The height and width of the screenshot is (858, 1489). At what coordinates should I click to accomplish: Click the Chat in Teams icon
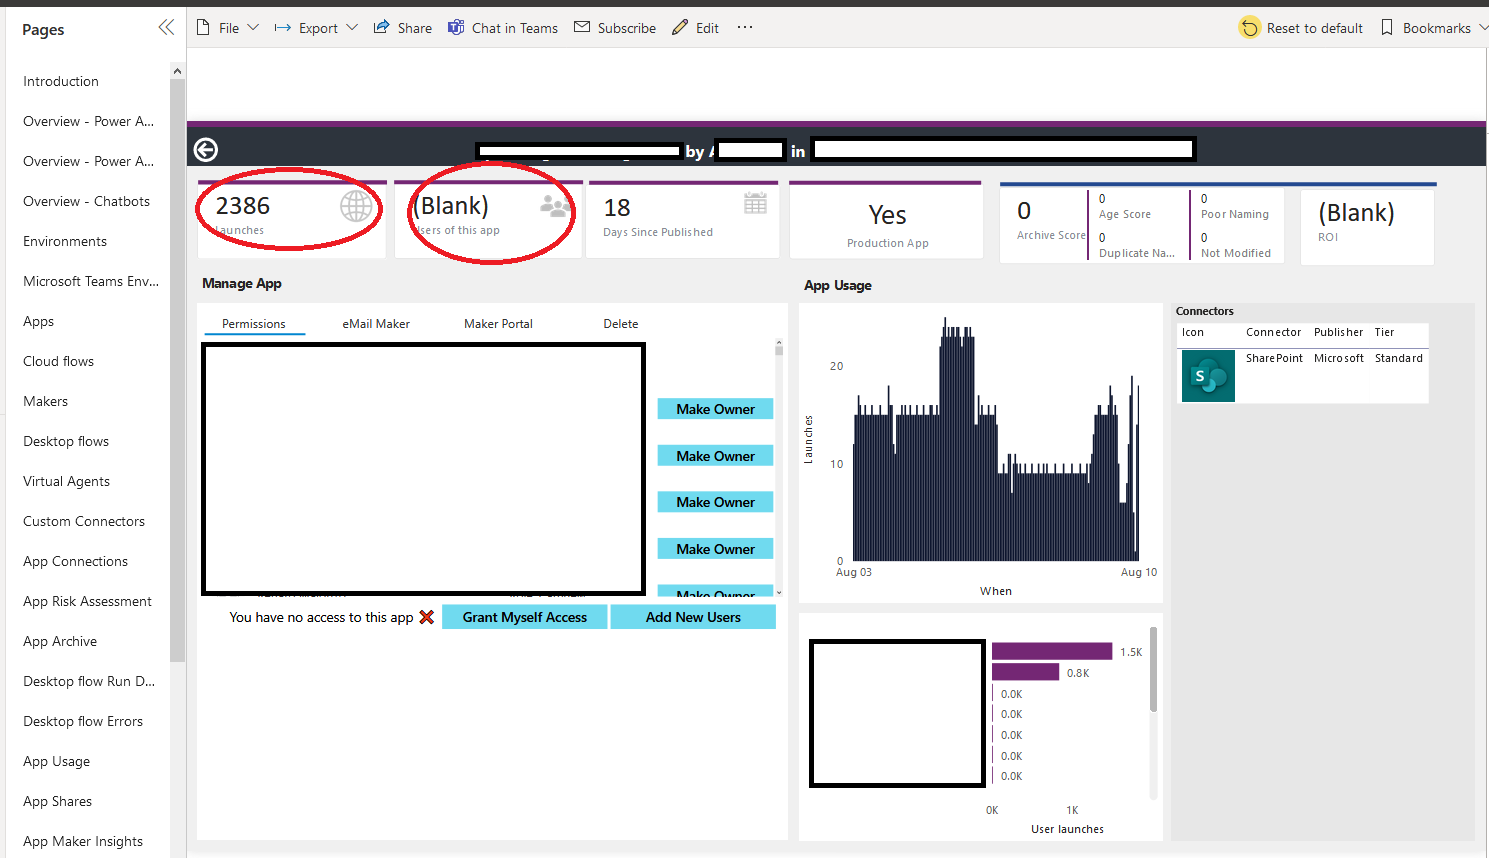click(x=455, y=27)
